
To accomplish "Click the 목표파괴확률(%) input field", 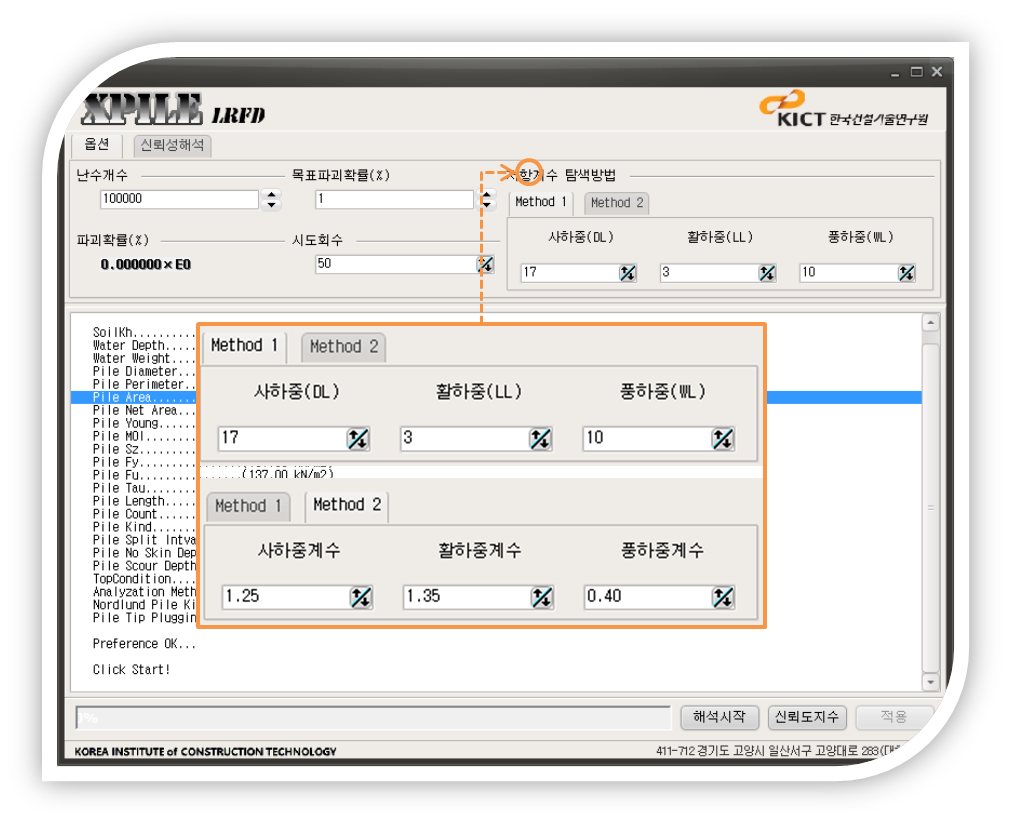I will 395,199.
